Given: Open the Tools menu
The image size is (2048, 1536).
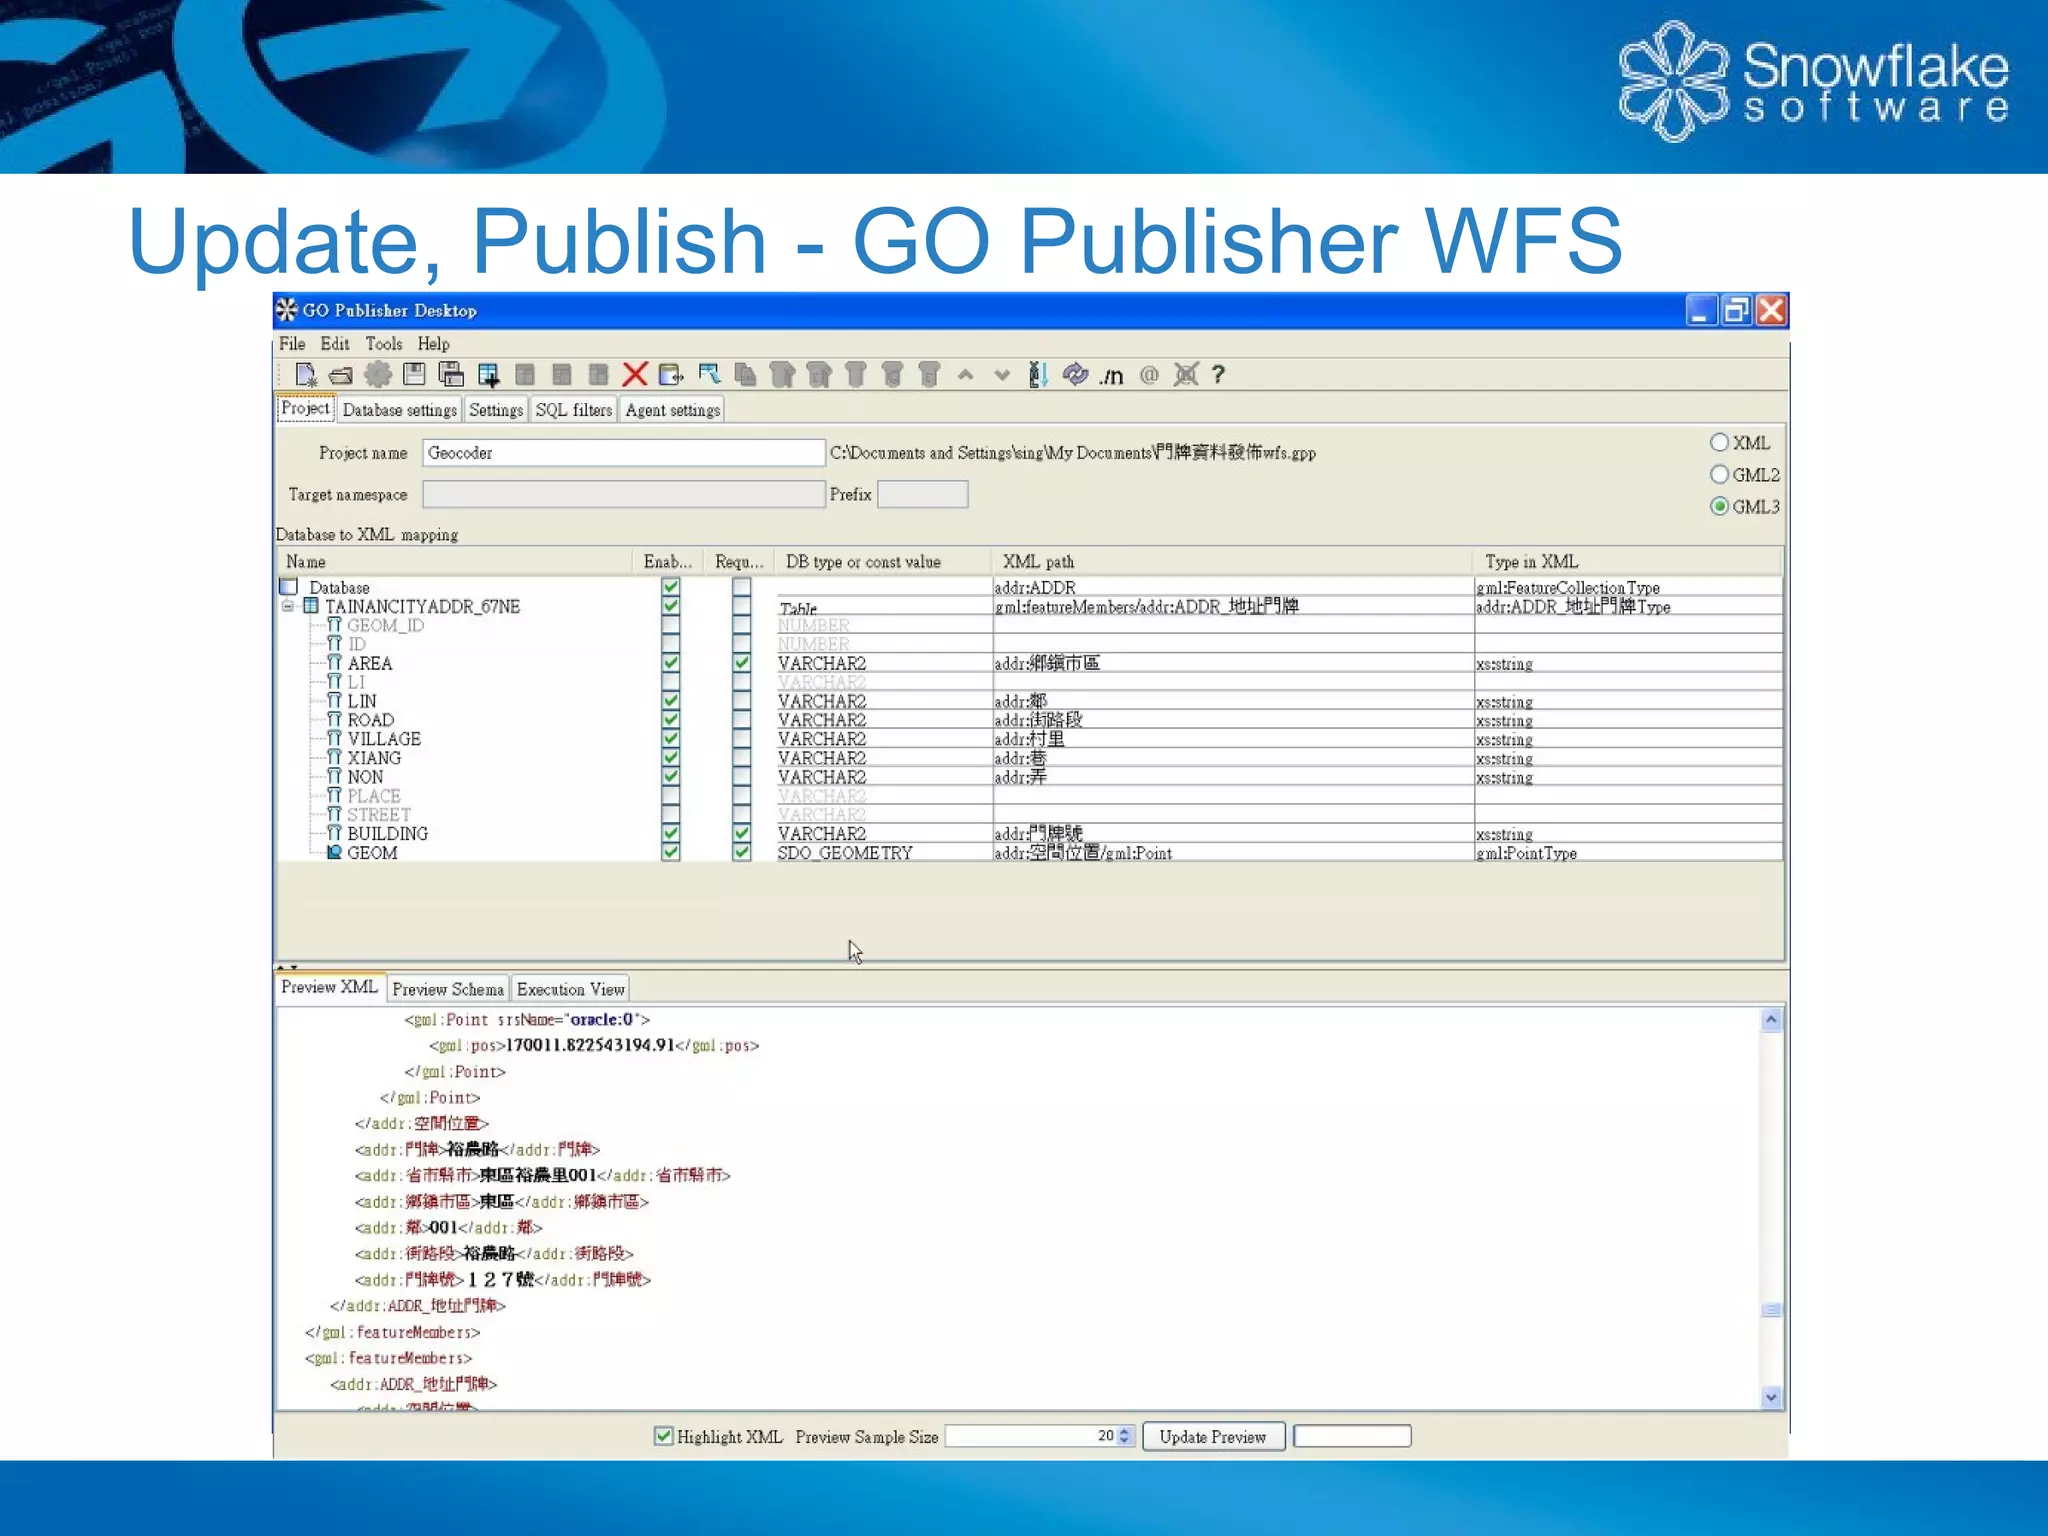Looking at the screenshot, I should (384, 344).
